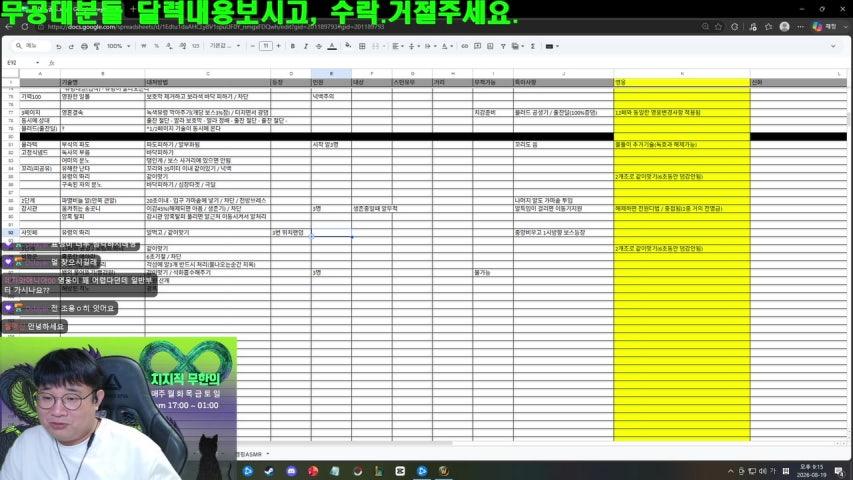The width and height of the screenshot is (853, 480).
Task: Click the zoom magnifier icon in address bar
Action: click(705, 26)
